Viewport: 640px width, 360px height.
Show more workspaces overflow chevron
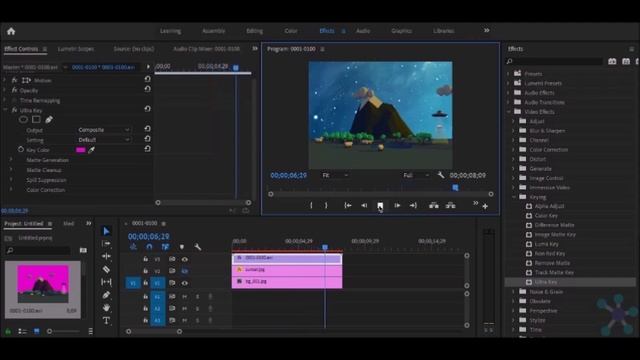(487, 31)
